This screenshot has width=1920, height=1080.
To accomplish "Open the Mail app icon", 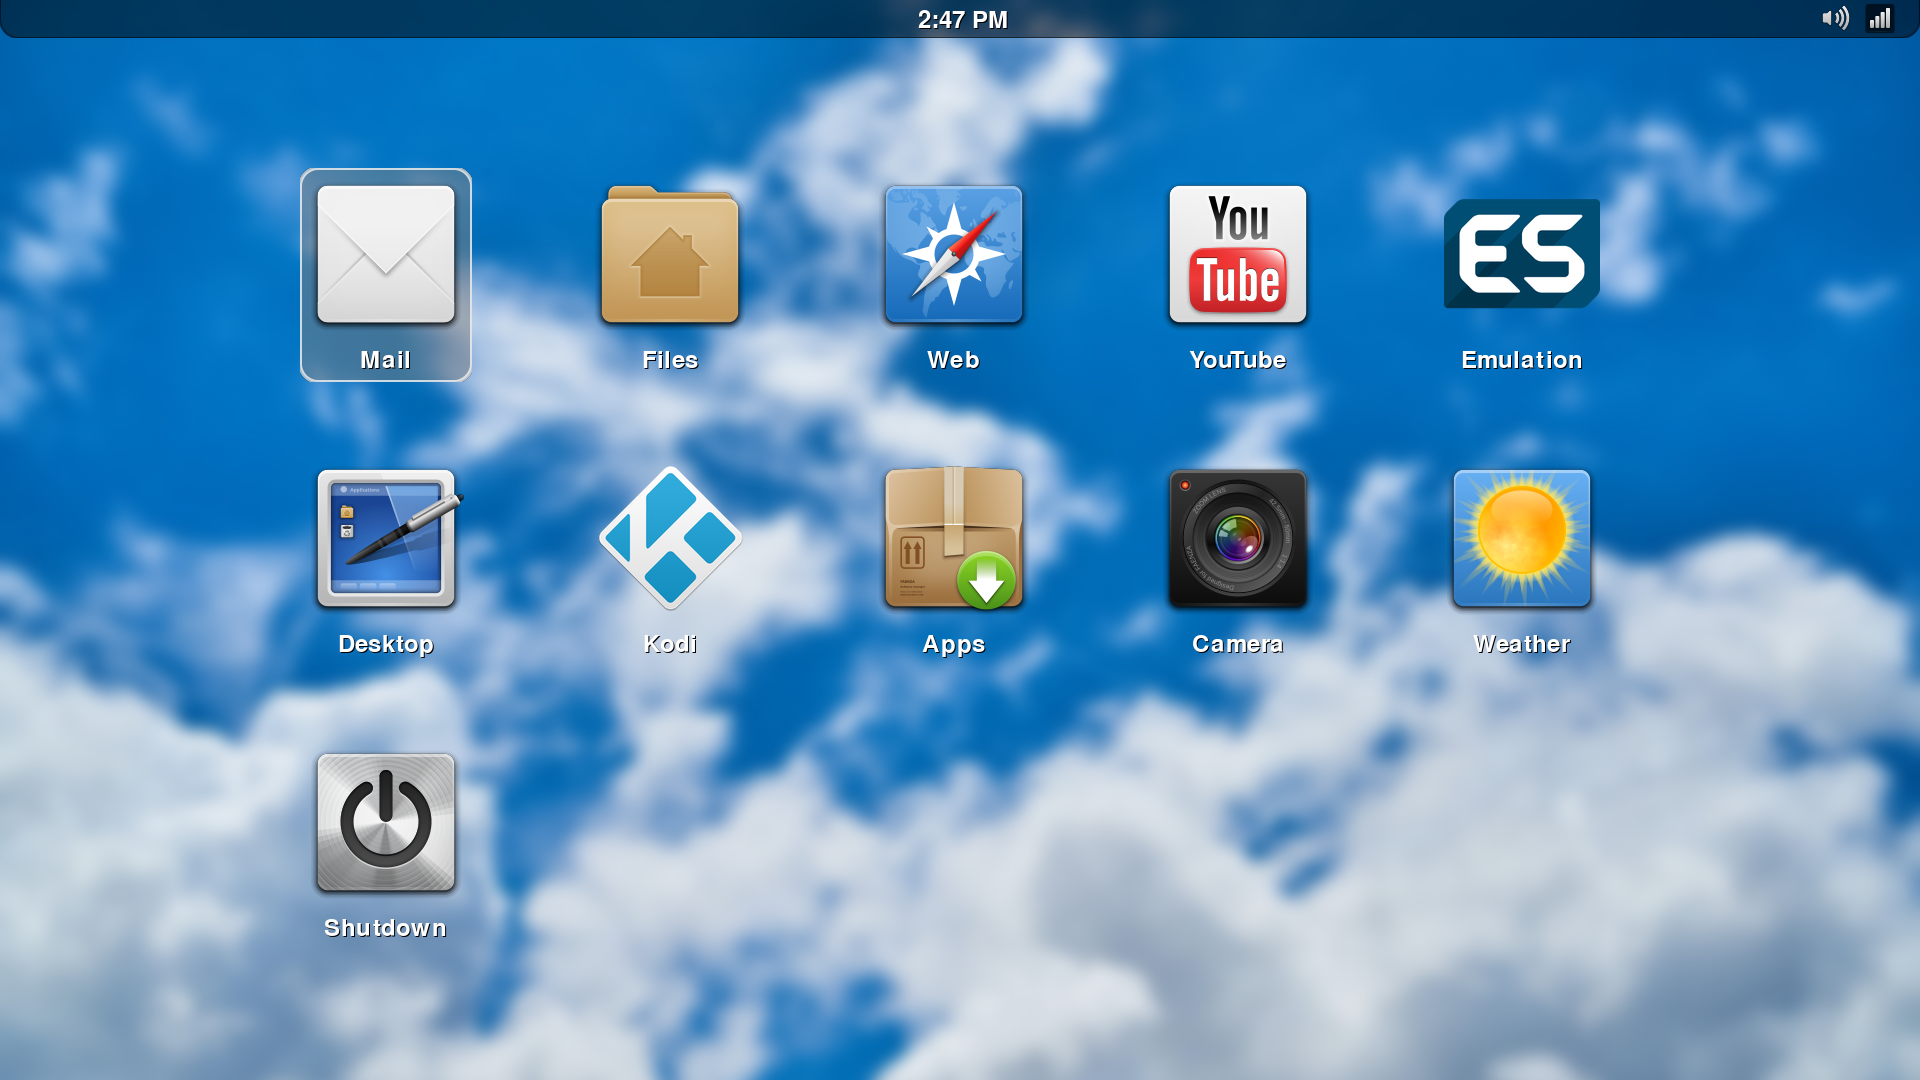I will [386, 254].
